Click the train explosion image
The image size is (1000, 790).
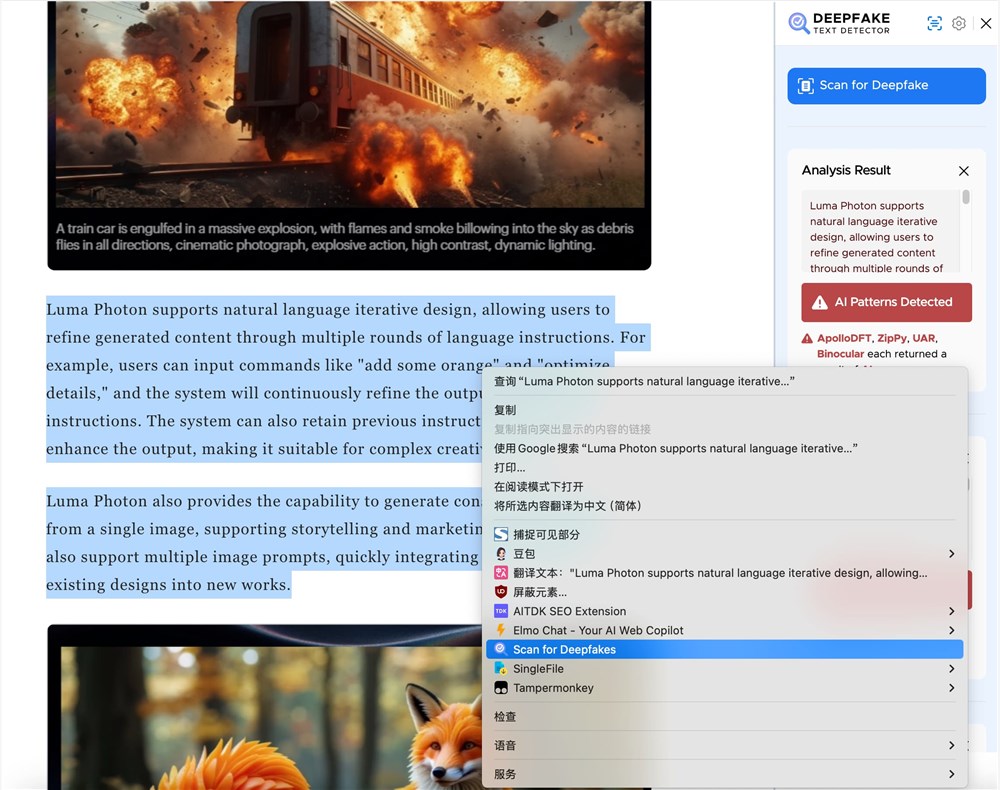click(x=349, y=105)
